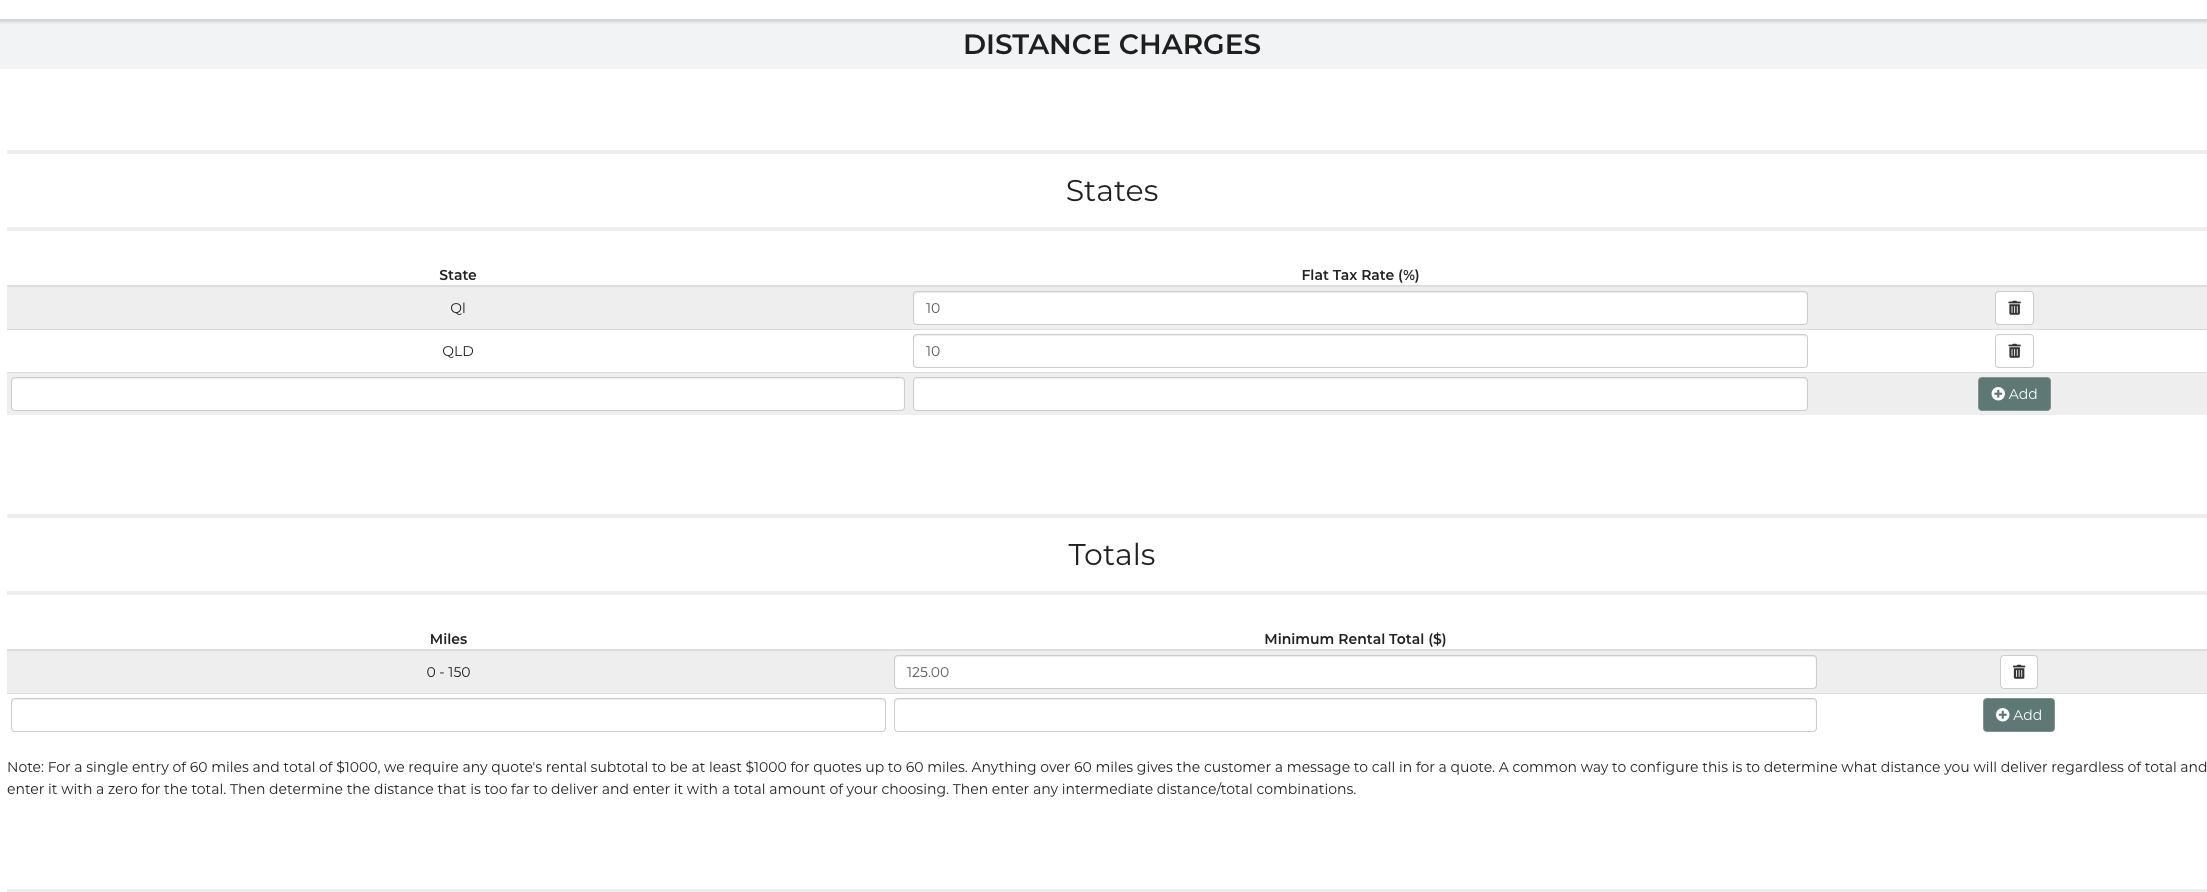Click the Totals section heading
The height and width of the screenshot is (892, 2207).
click(1111, 555)
